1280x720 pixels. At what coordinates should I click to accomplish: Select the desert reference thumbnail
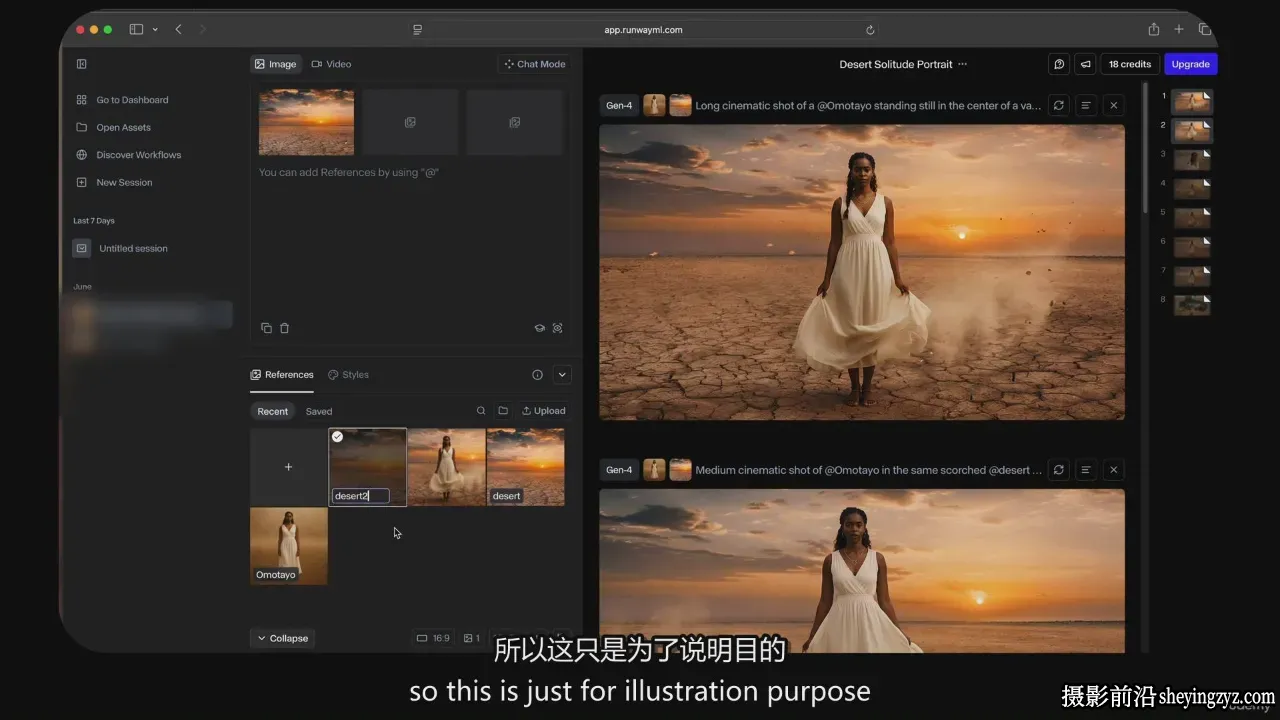[526, 467]
